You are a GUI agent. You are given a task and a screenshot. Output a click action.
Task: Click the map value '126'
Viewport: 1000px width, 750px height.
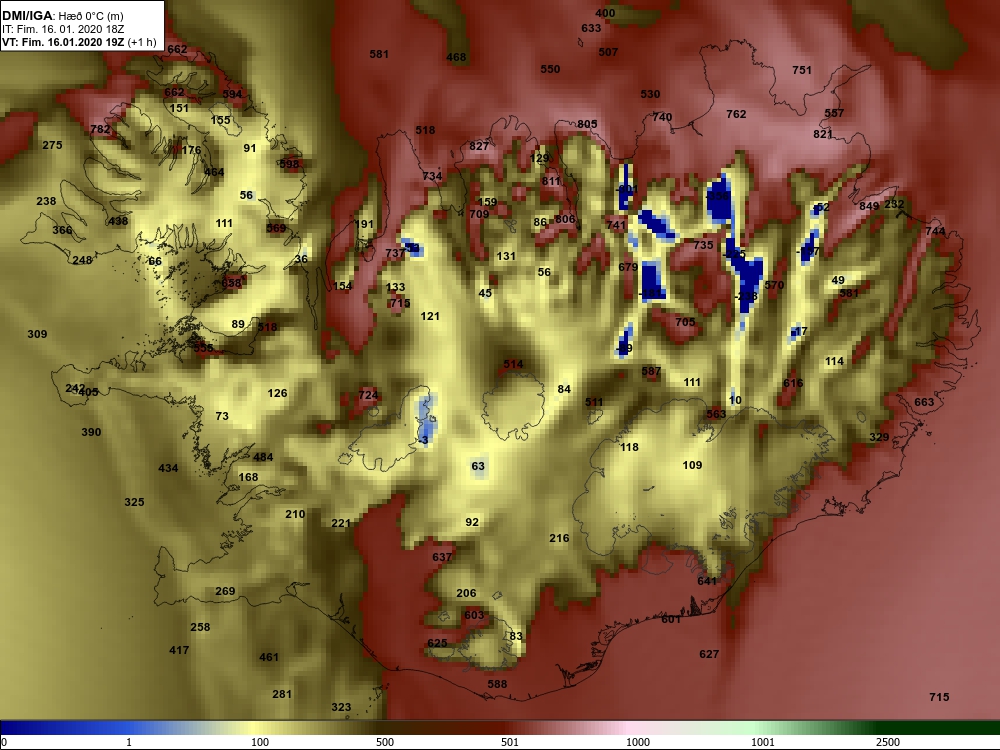[277, 393]
